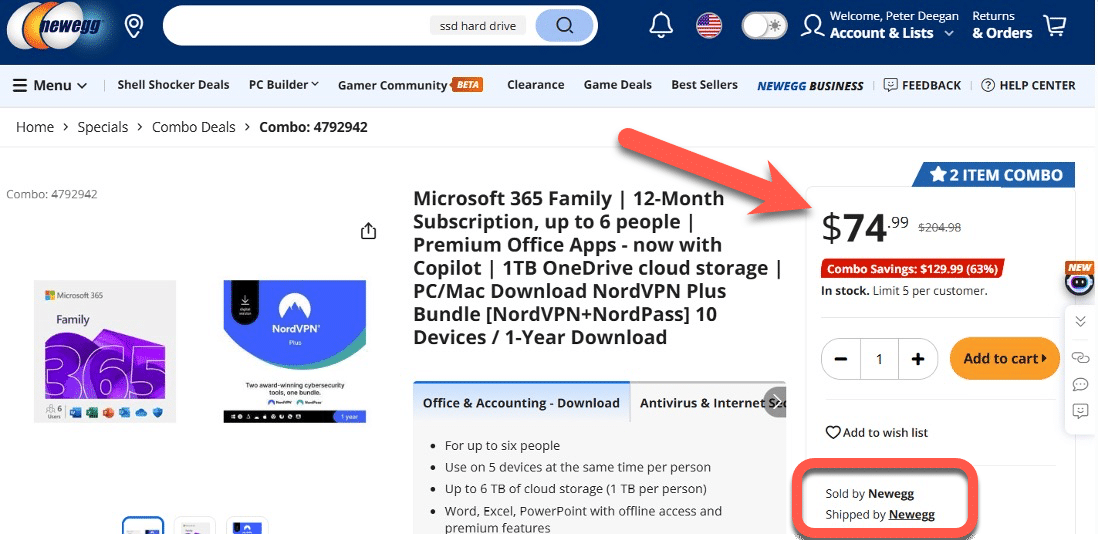
Task: Click the Feedback chat icon link
Action: (922, 85)
